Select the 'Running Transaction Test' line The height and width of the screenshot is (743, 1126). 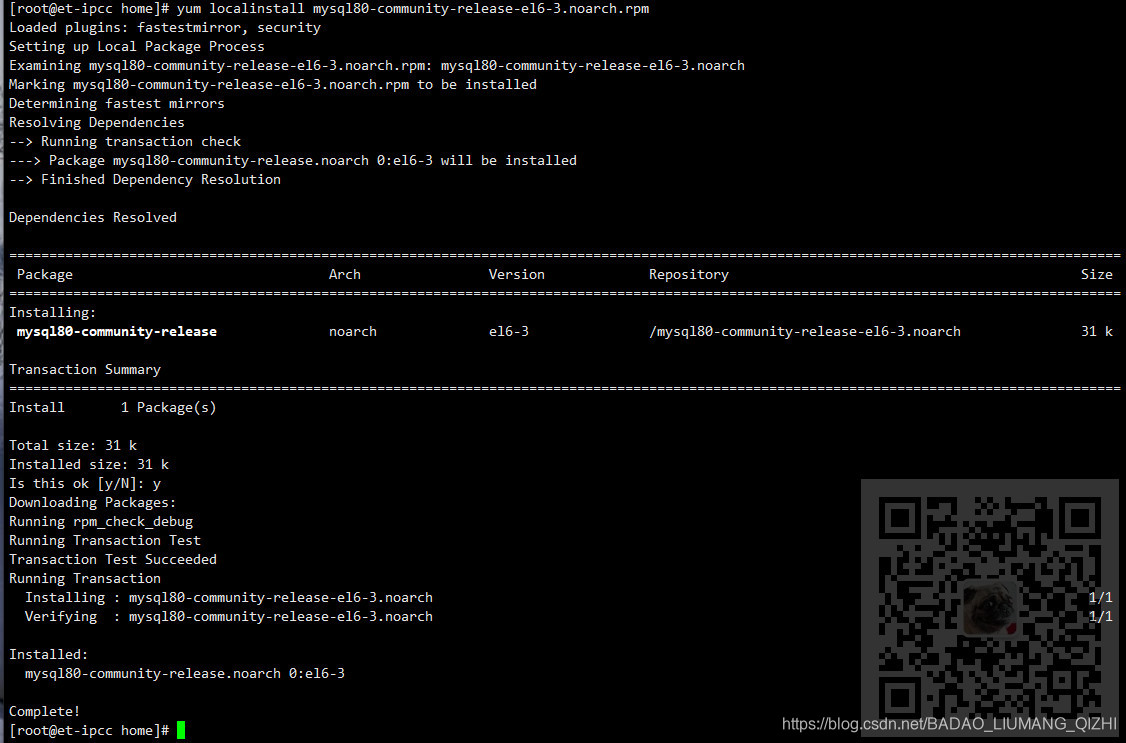click(x=105, y=541)
